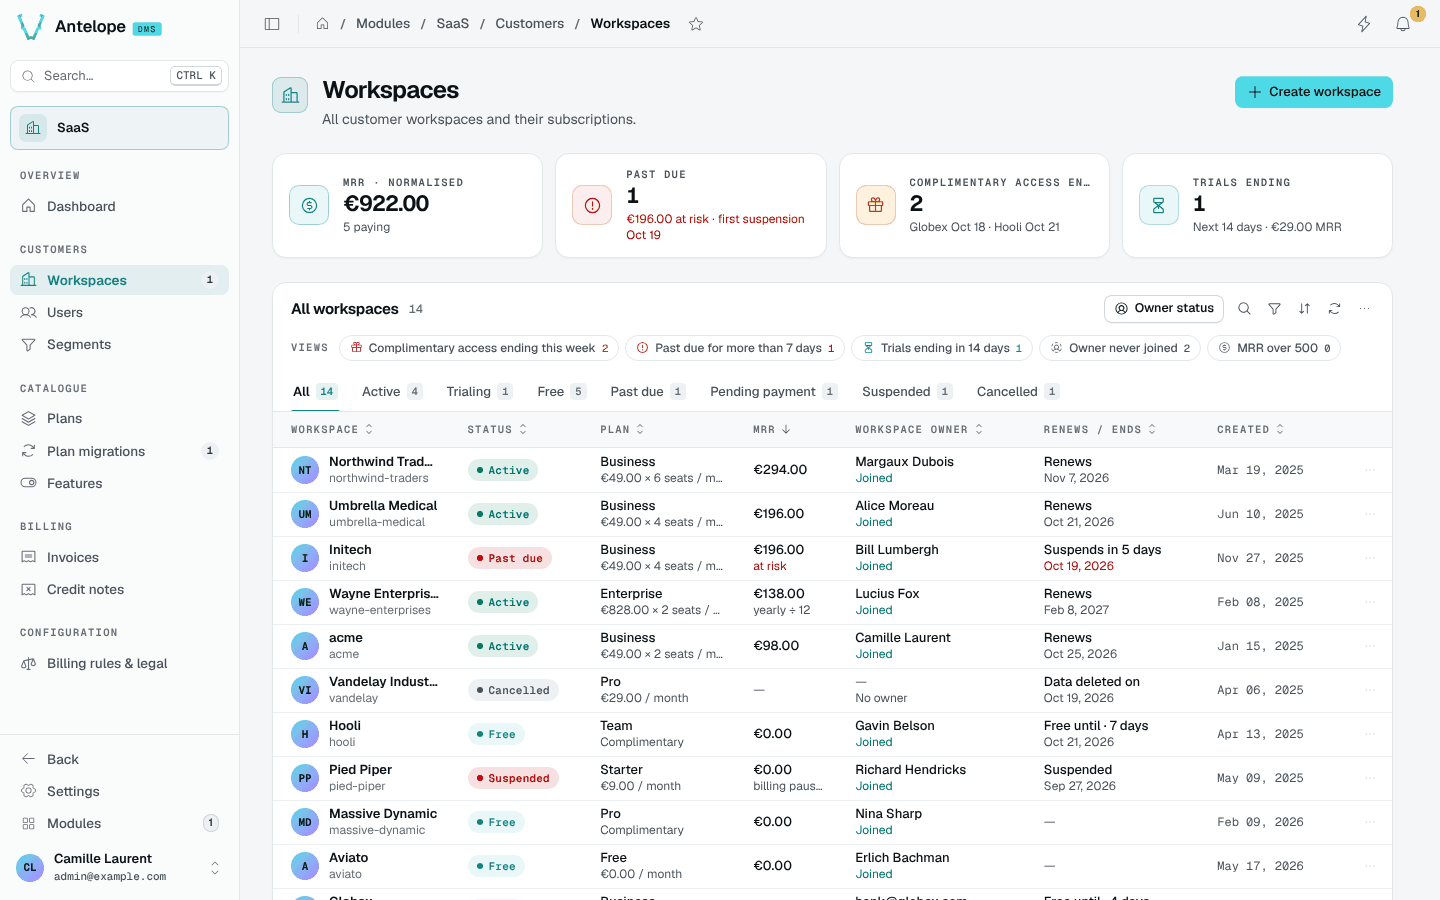Sort by MRR column
This screenshot has width=1440, height=900.
772,430
